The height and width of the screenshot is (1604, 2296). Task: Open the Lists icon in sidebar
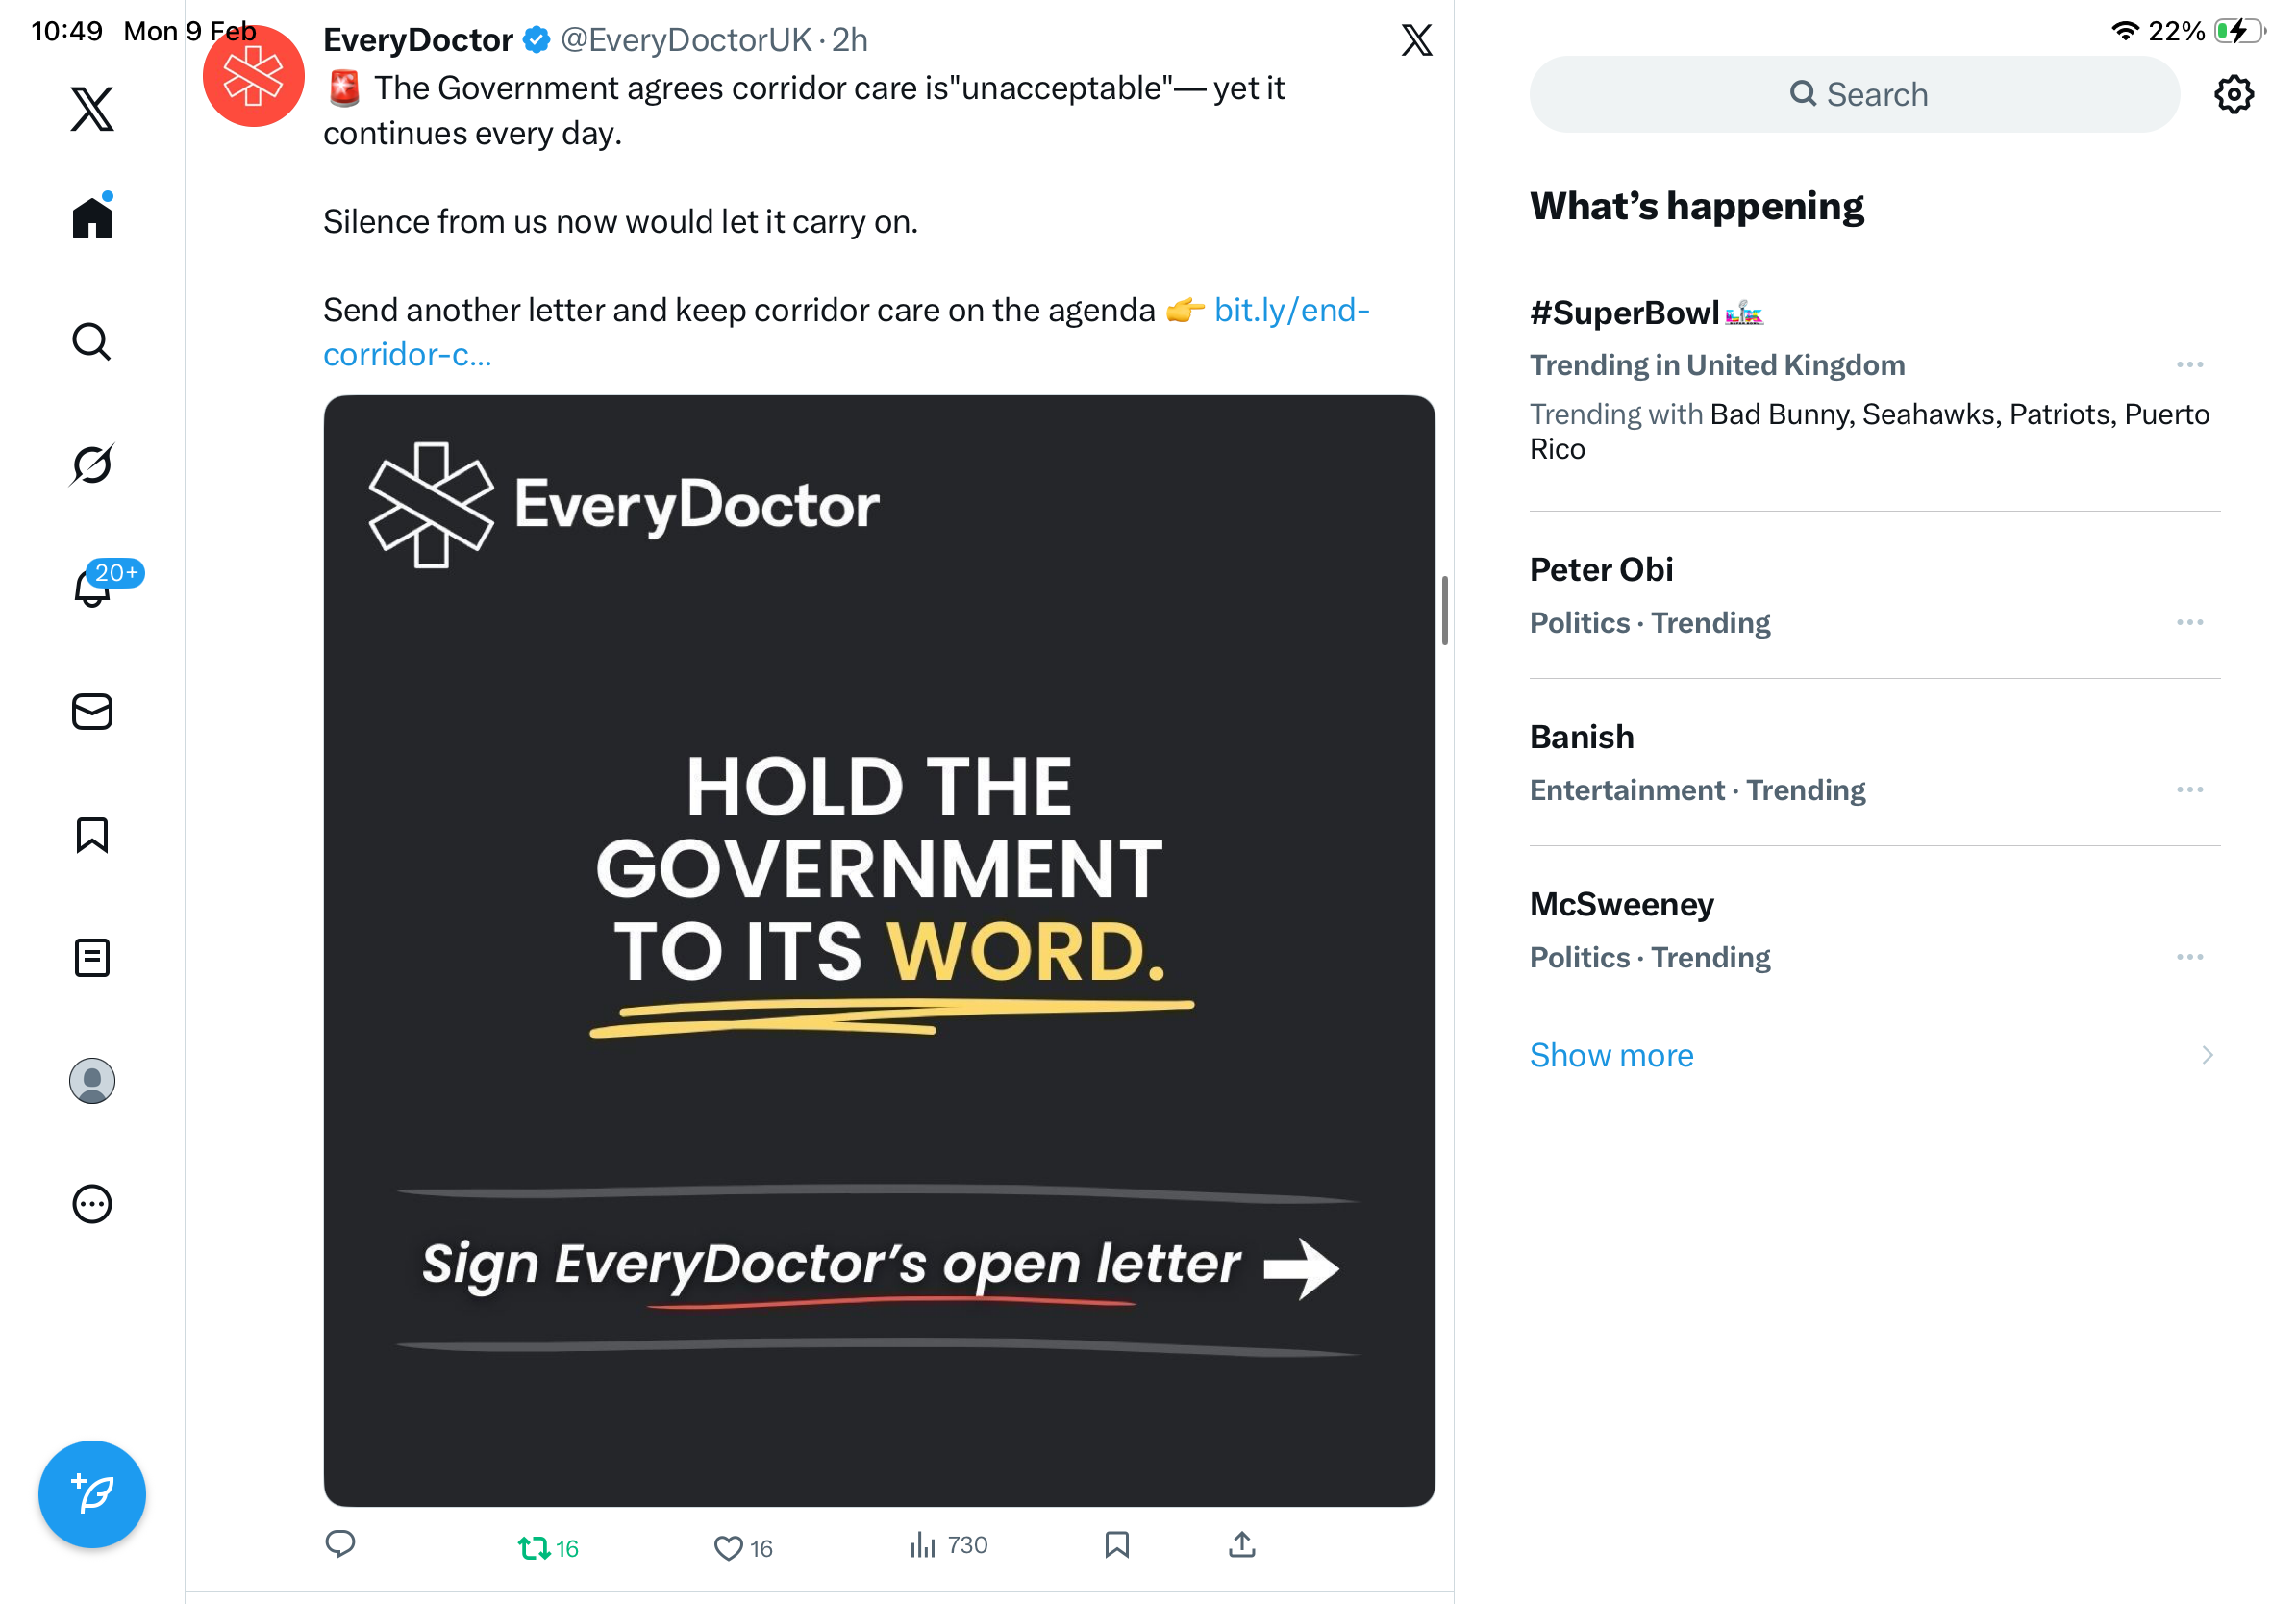pos(92,958)
